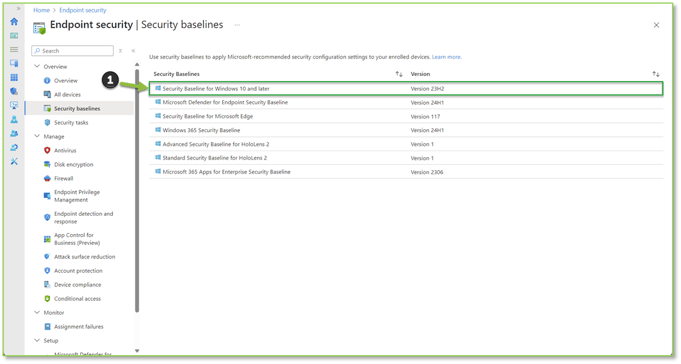This screenshot has width=681, height=364.
Task: Open Apps grid icon in left rail
Action: click(14, 77)
